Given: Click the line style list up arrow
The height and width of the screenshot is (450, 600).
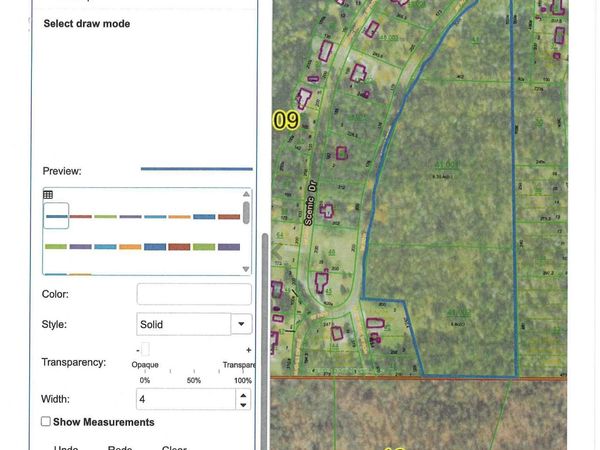Looking at the screenshot, I should point(246,194).
